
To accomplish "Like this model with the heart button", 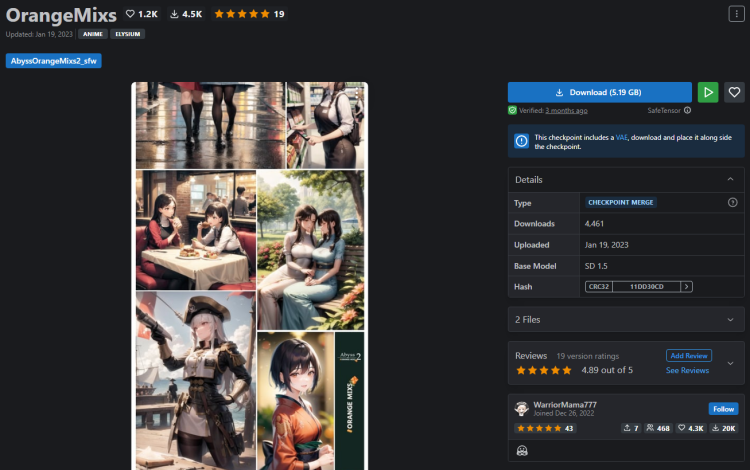I will 734,92.
